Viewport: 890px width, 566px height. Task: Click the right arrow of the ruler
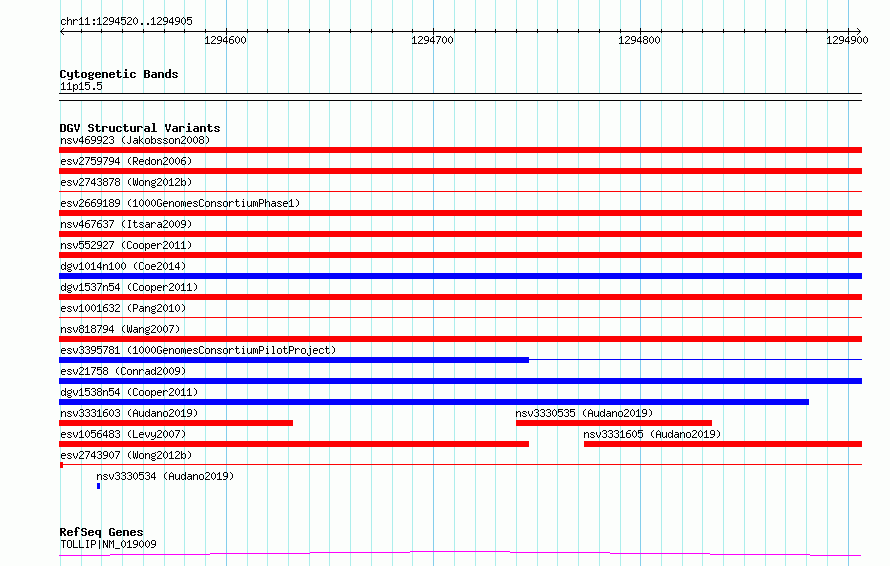(859, 32)
